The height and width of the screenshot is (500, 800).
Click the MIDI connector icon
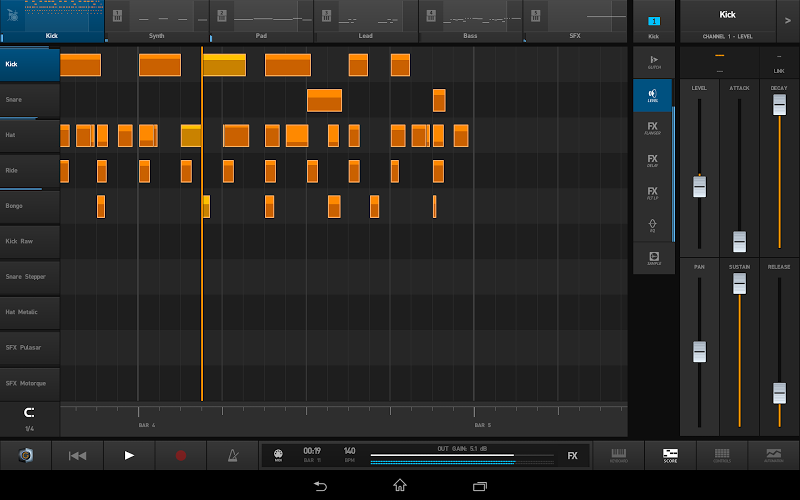(x=278, y=454)
